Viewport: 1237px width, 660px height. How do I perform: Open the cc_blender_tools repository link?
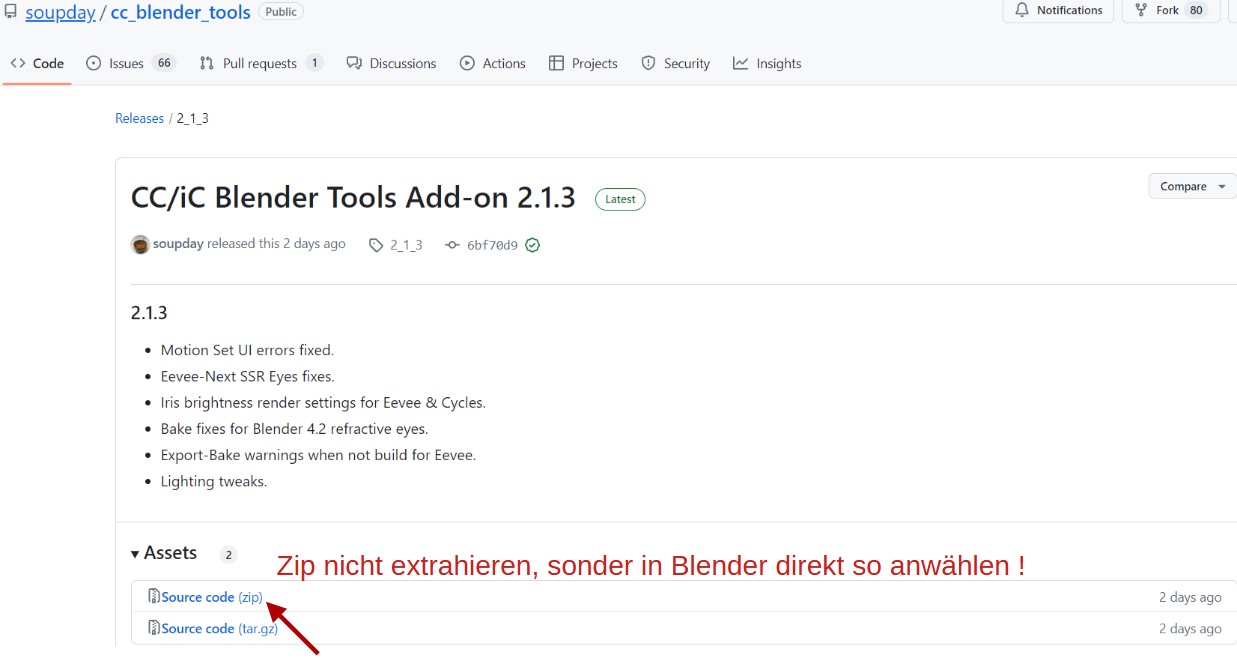pos(180,13)
